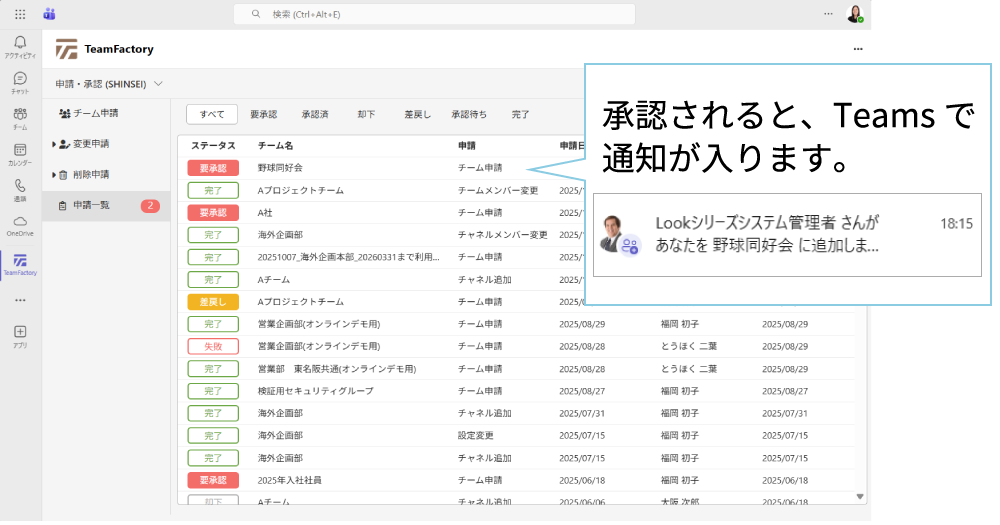Screen dimensions: 1000x525
Task: Open the Teams notification from Lookシリーズシステム管理者
Action: (786, 234)
